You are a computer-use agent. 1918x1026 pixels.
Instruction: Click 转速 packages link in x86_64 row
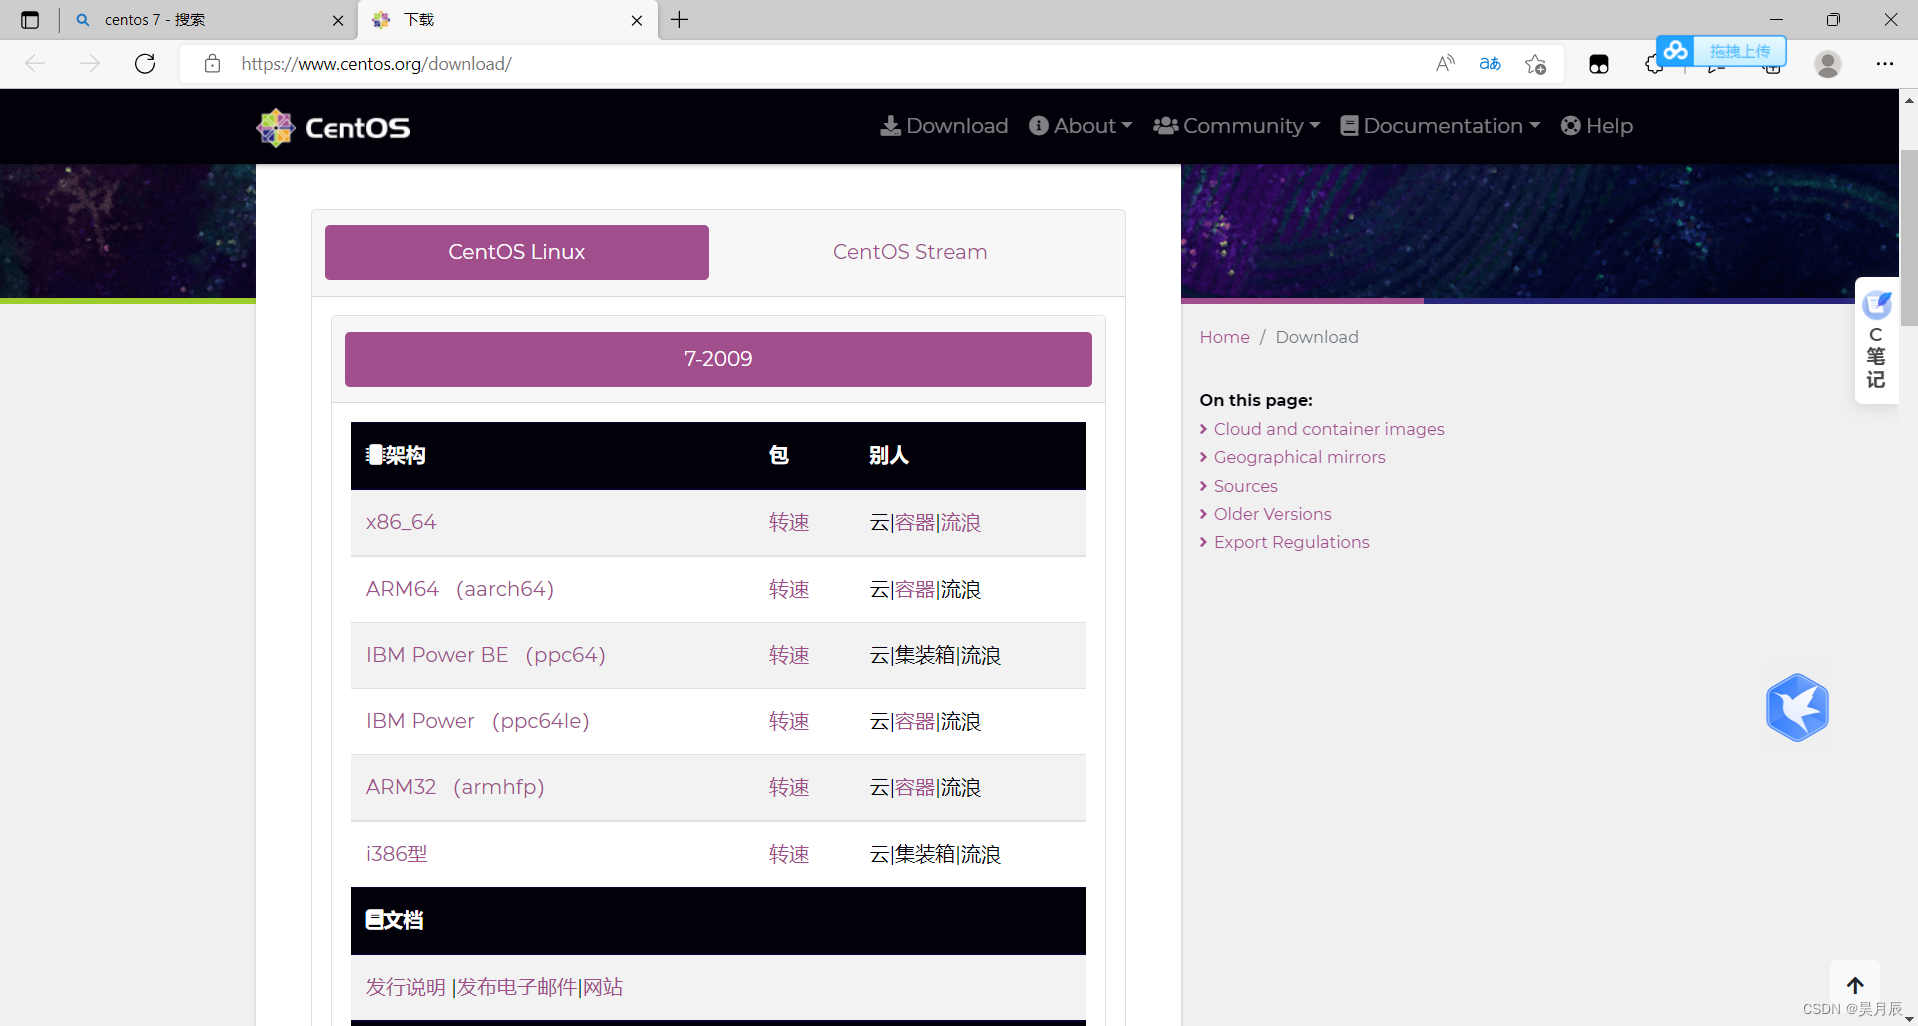point(789,523)
